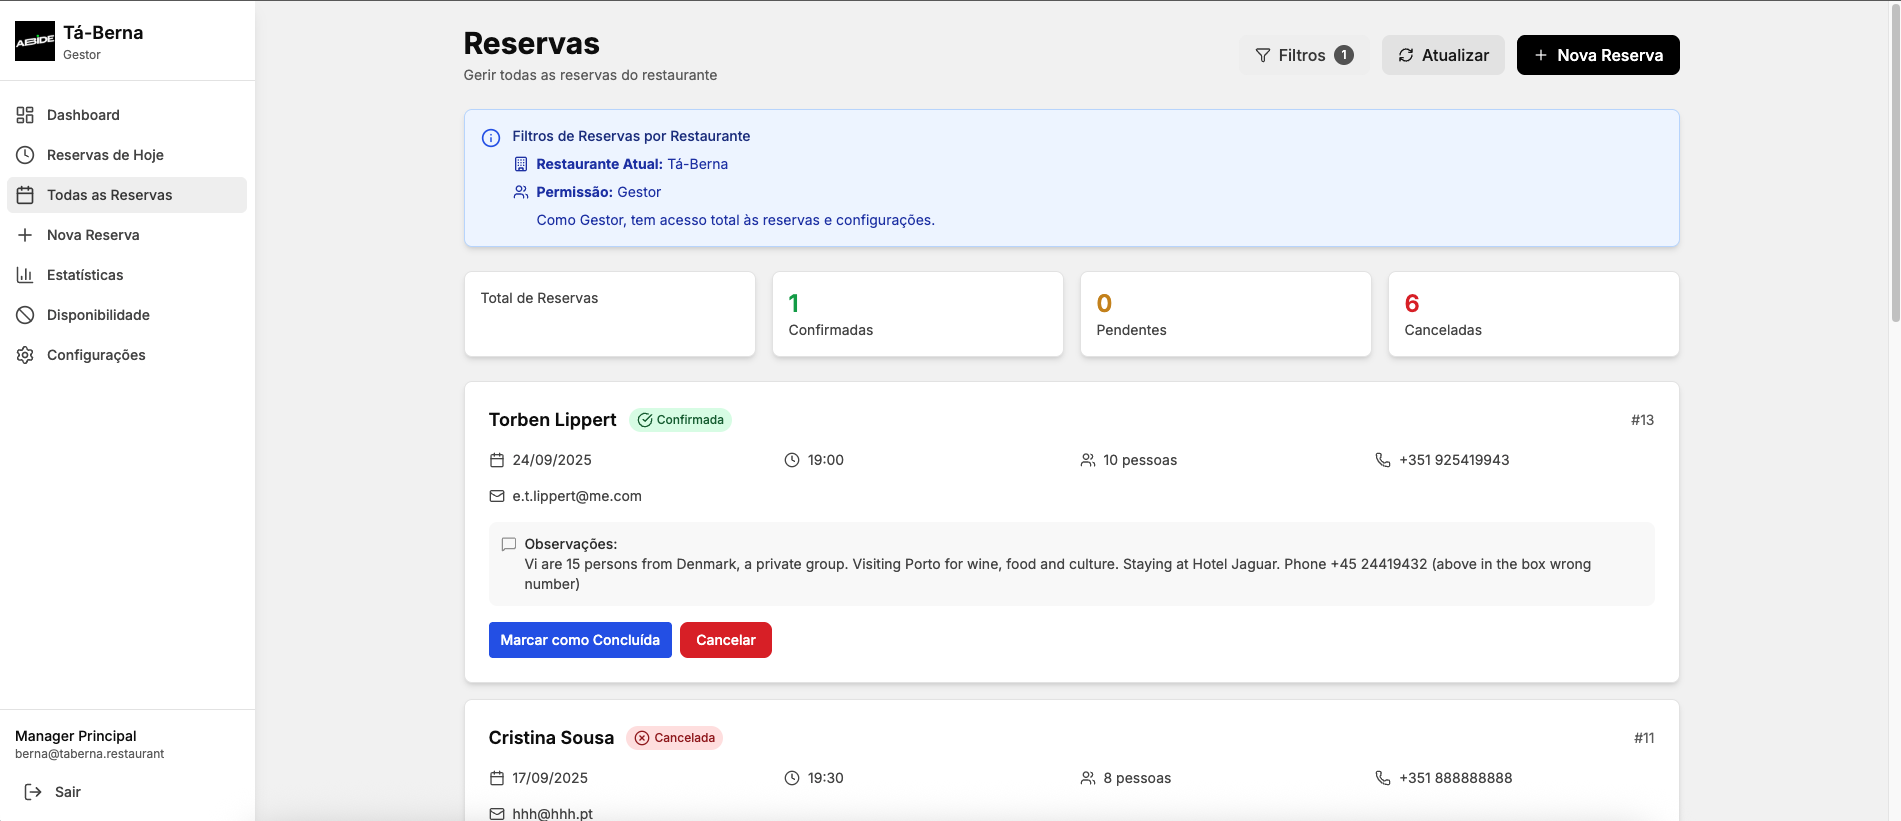
Task: Click the Sair logout arrow icon
Action: (33, 792)
